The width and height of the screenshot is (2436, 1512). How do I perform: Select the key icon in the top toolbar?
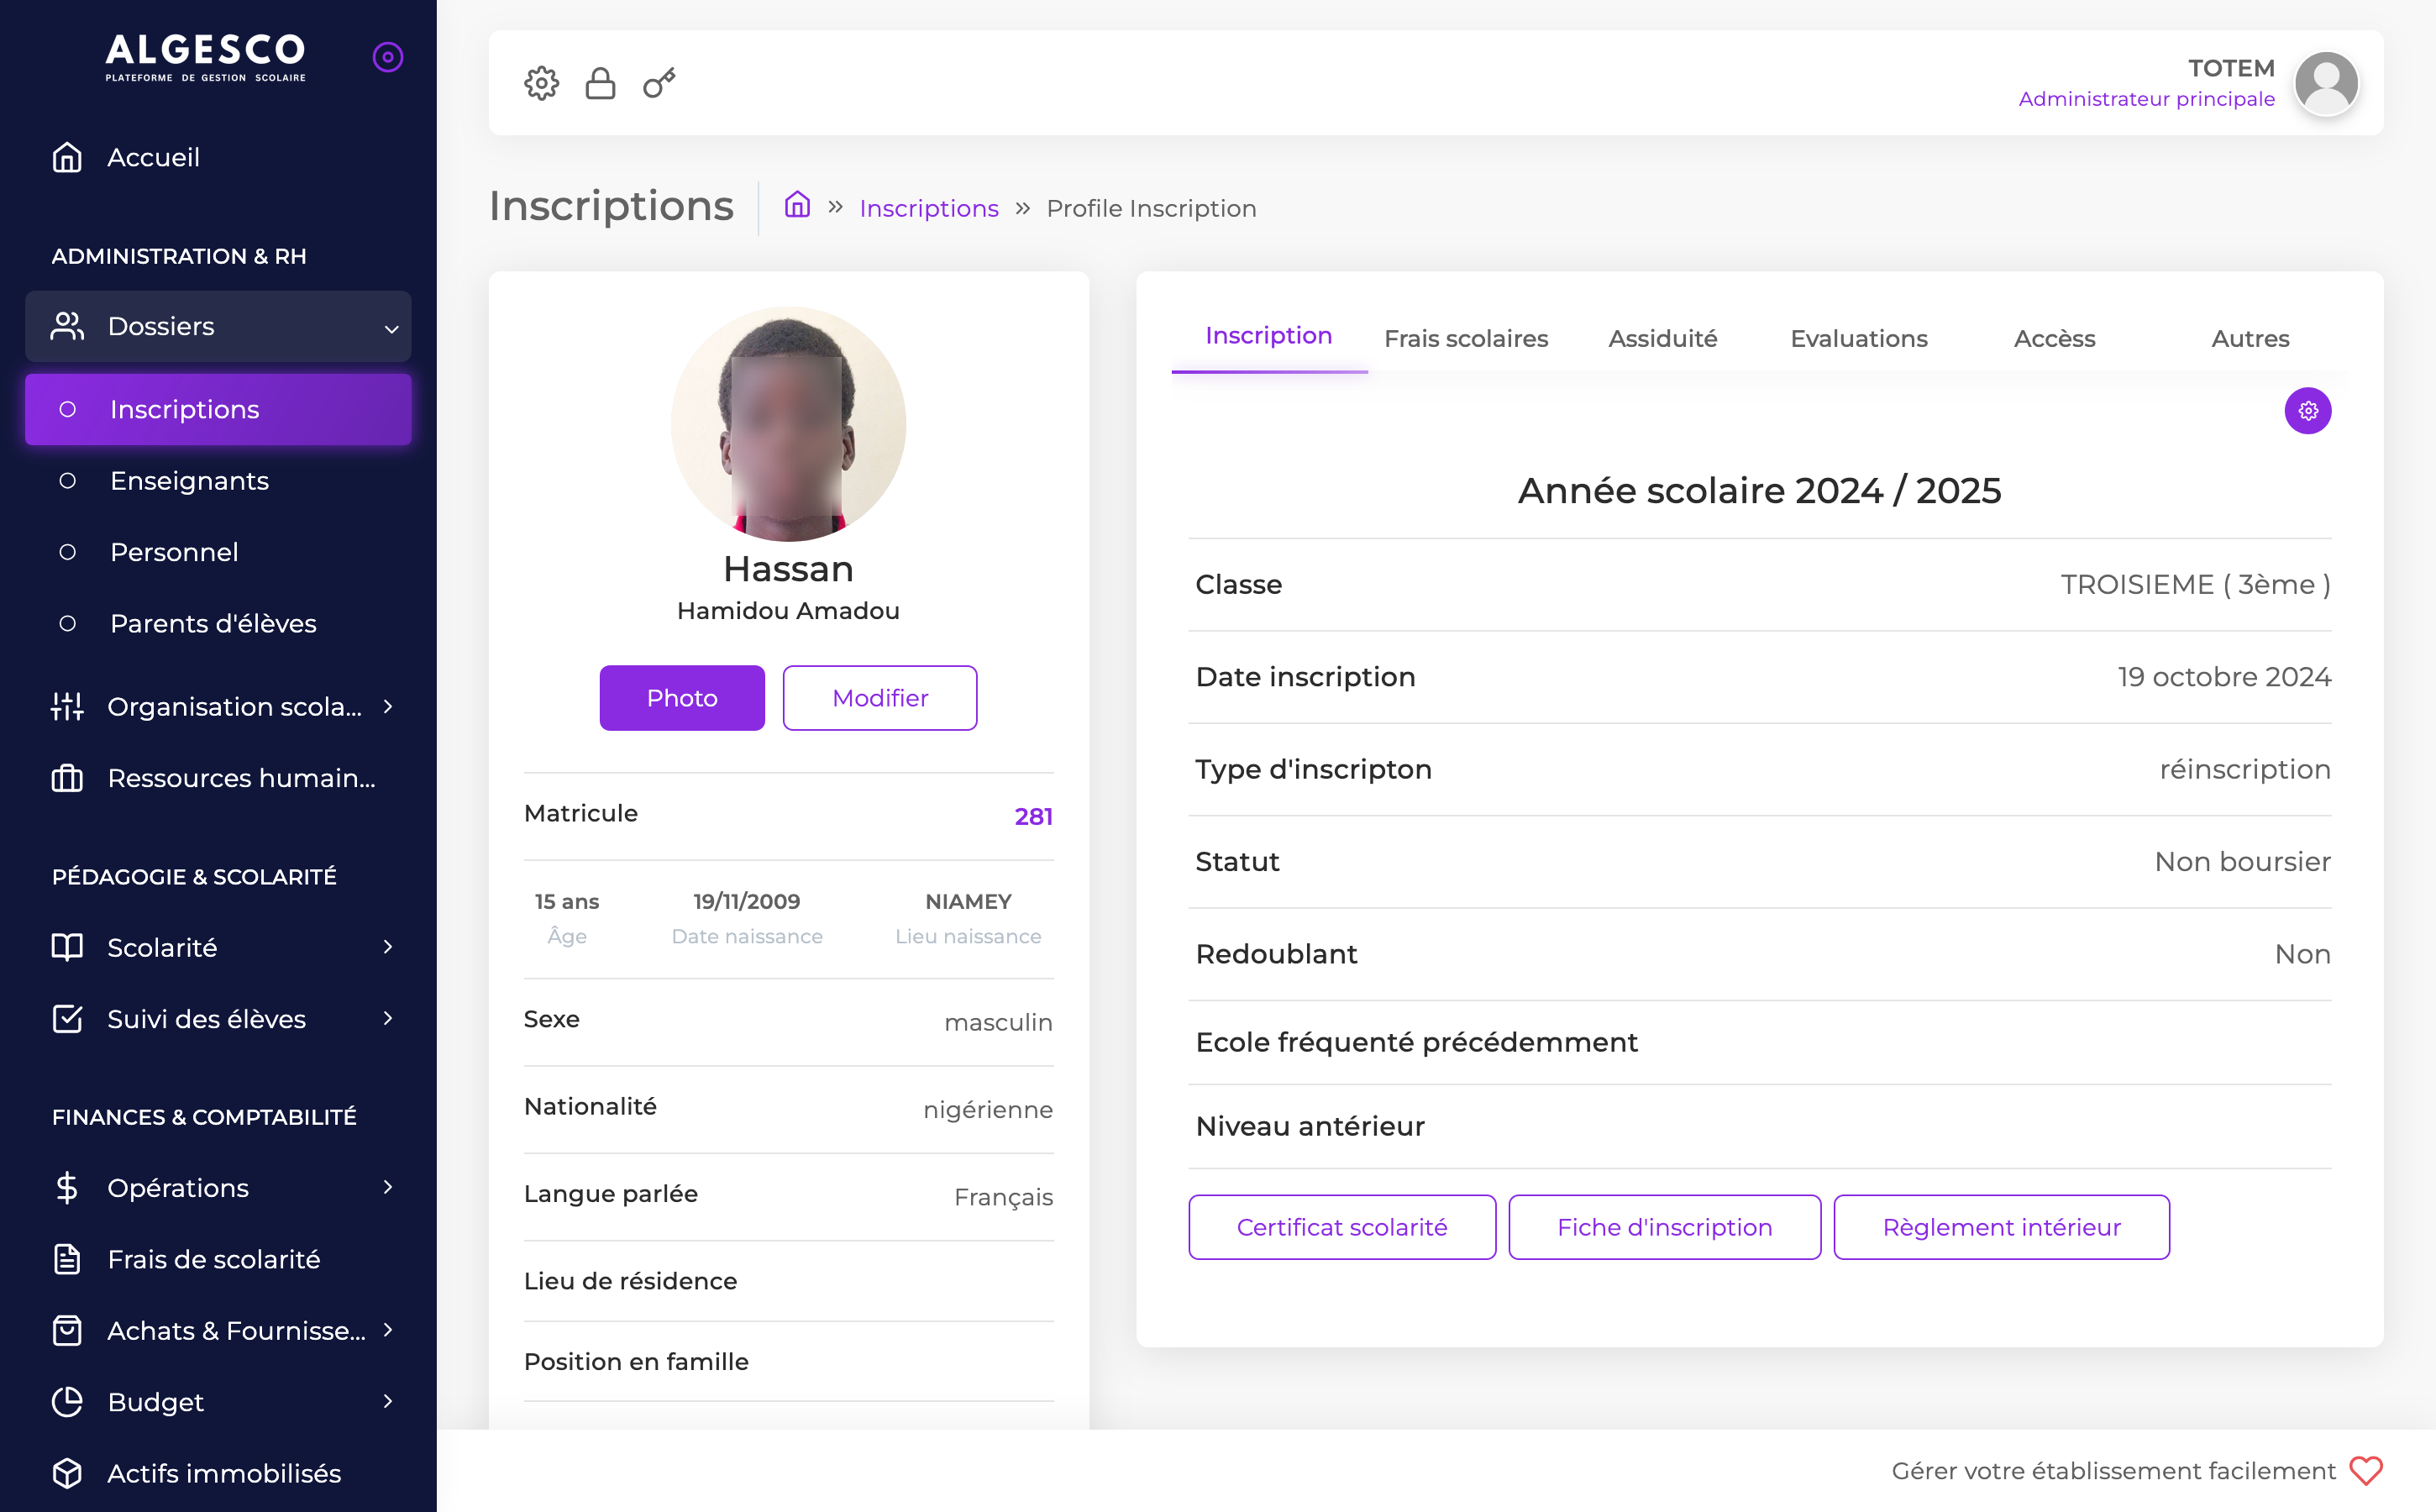pos(658,83)
